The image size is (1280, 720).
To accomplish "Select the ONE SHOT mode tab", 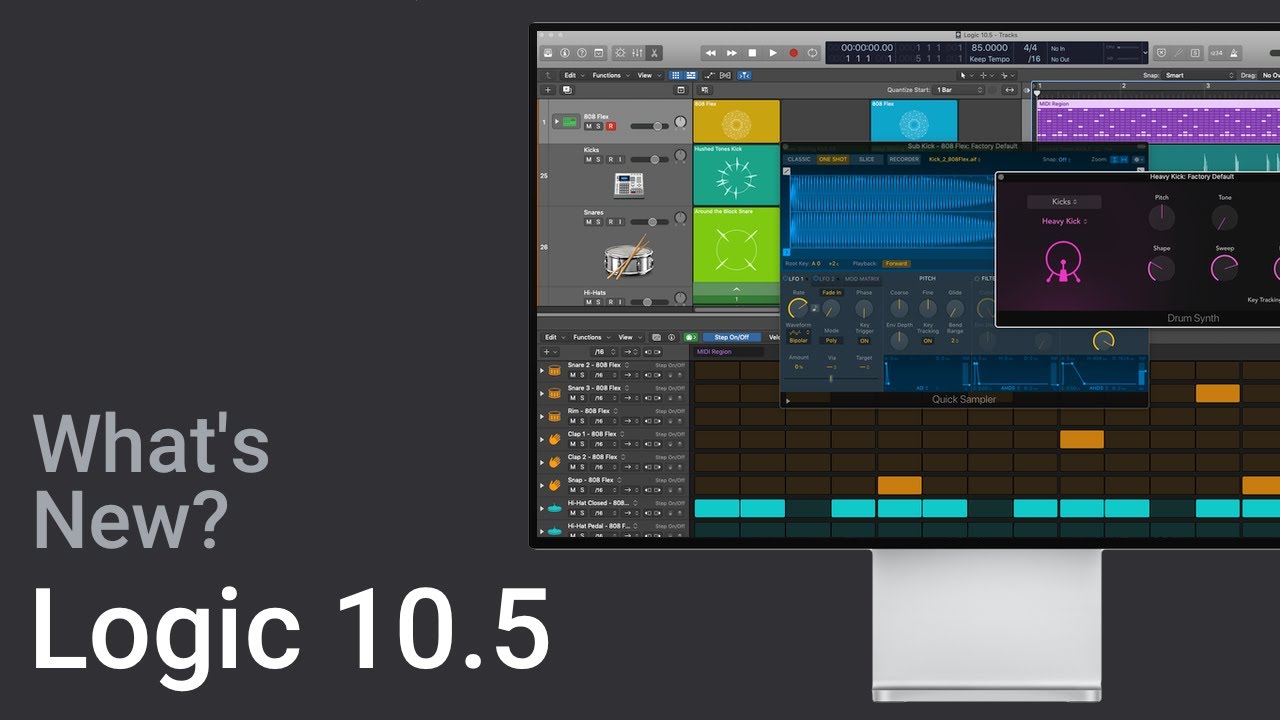I will 833,159.
